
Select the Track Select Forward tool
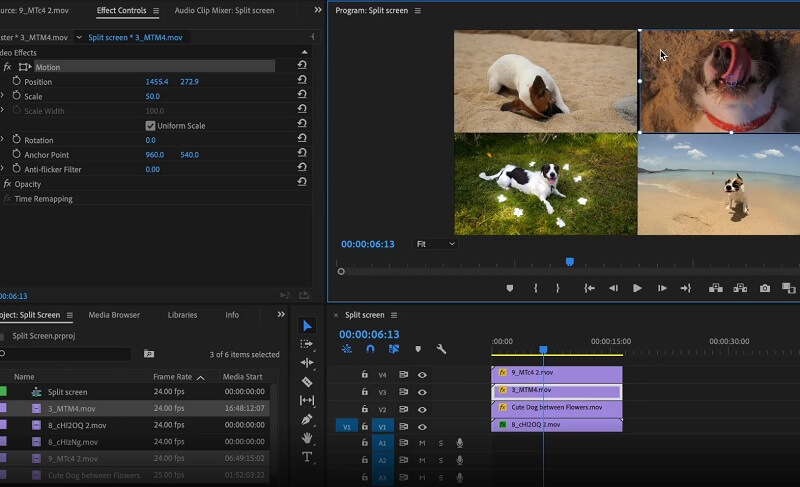[307, 344]
